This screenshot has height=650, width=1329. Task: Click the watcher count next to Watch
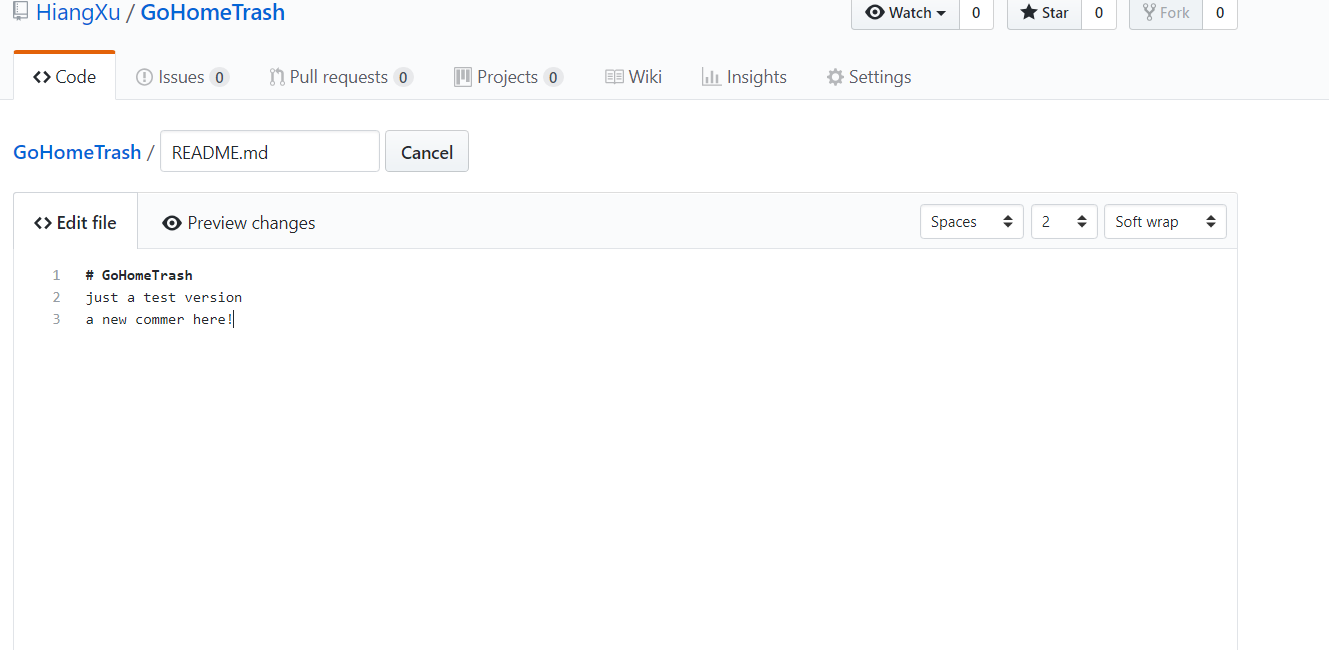(x=976, y=13)
